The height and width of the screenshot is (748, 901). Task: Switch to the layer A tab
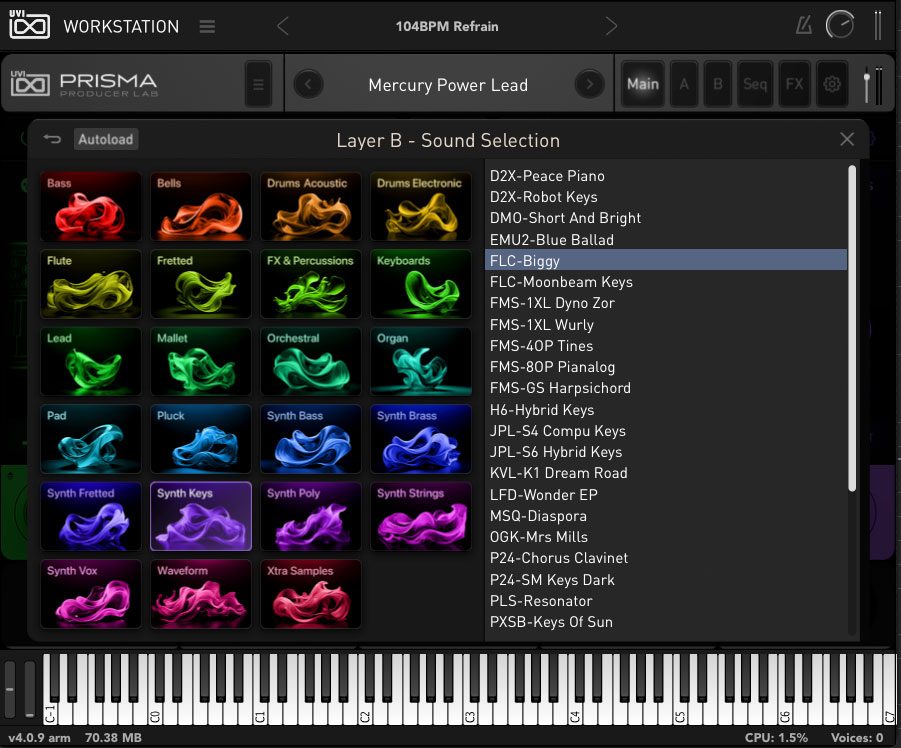(684, 84)
